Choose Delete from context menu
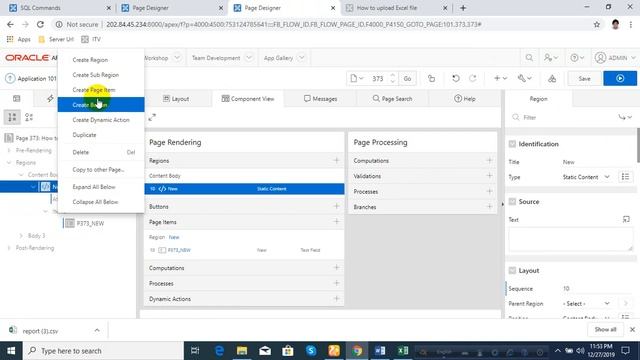Image resolution: width=640 pixels, height=360 pixels. 101,152
